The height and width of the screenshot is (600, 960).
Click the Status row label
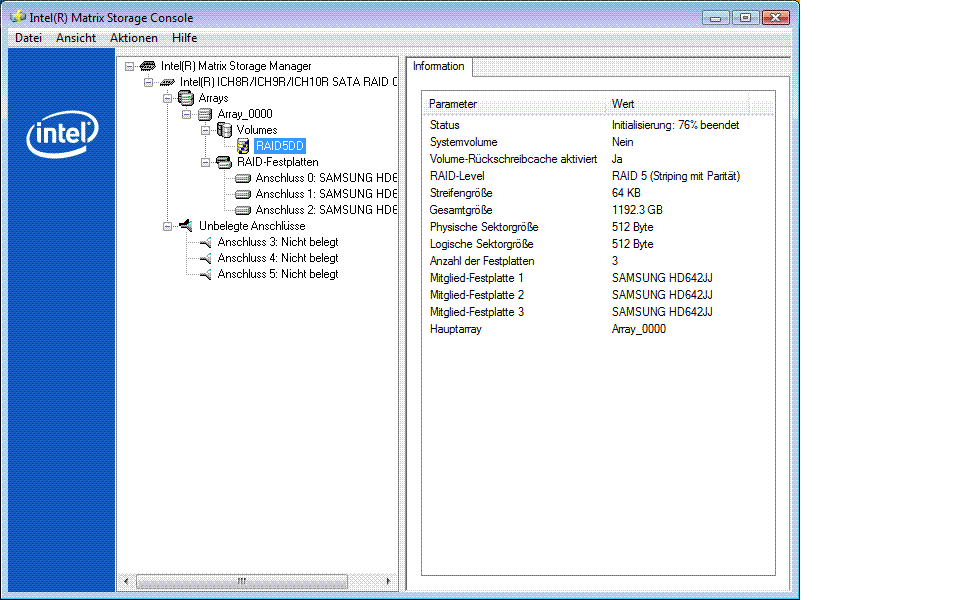[x=444, y=125]
